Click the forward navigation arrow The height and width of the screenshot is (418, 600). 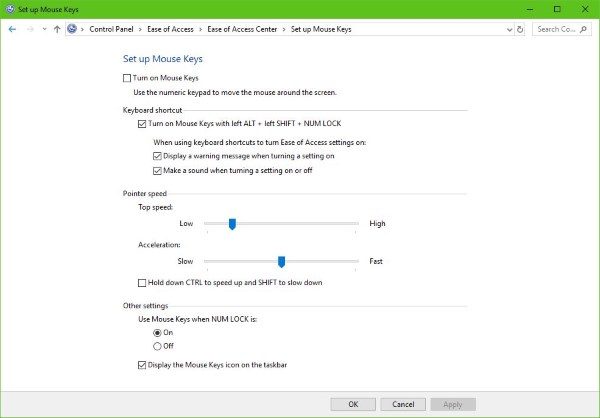tap(30, 29)
